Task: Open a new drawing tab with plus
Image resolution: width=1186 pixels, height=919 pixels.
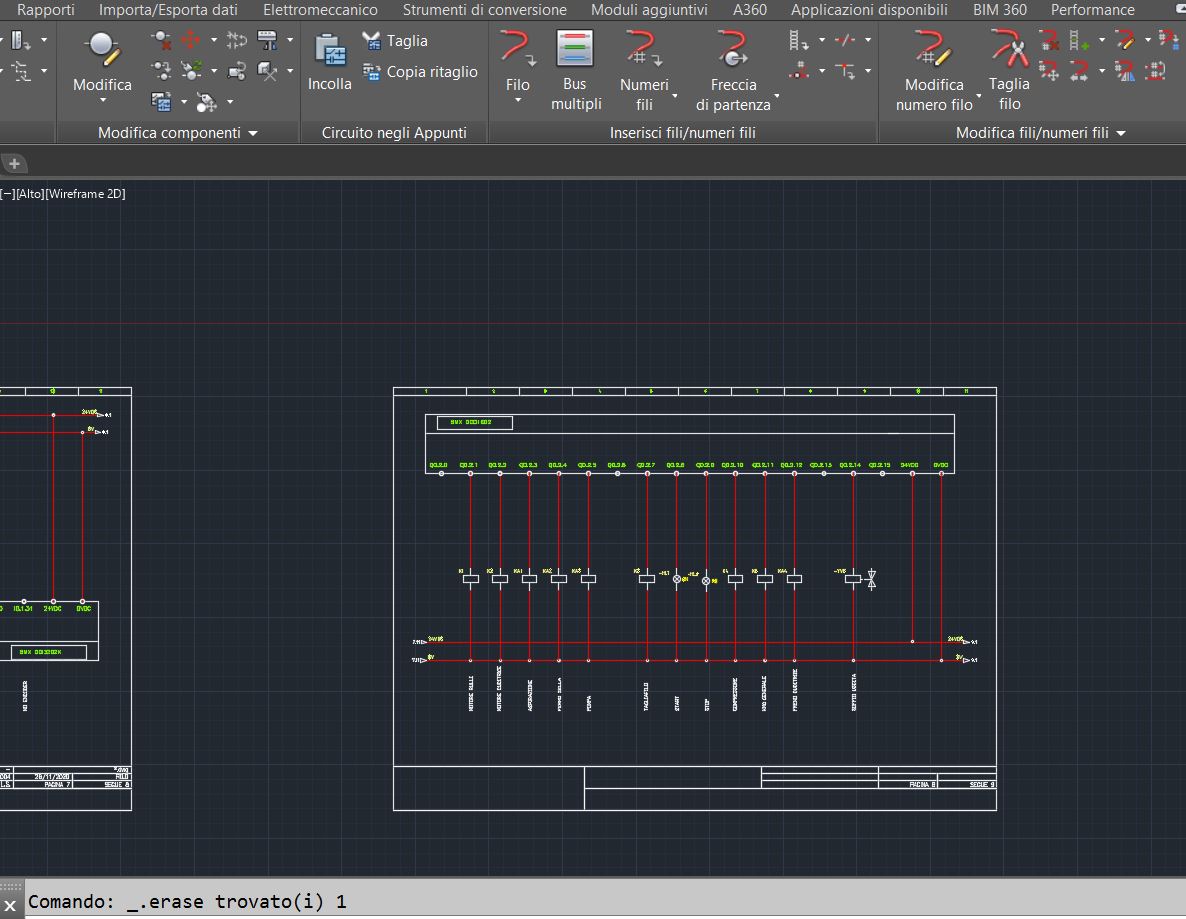Action: pyautogui.click(x=14, y=164)
